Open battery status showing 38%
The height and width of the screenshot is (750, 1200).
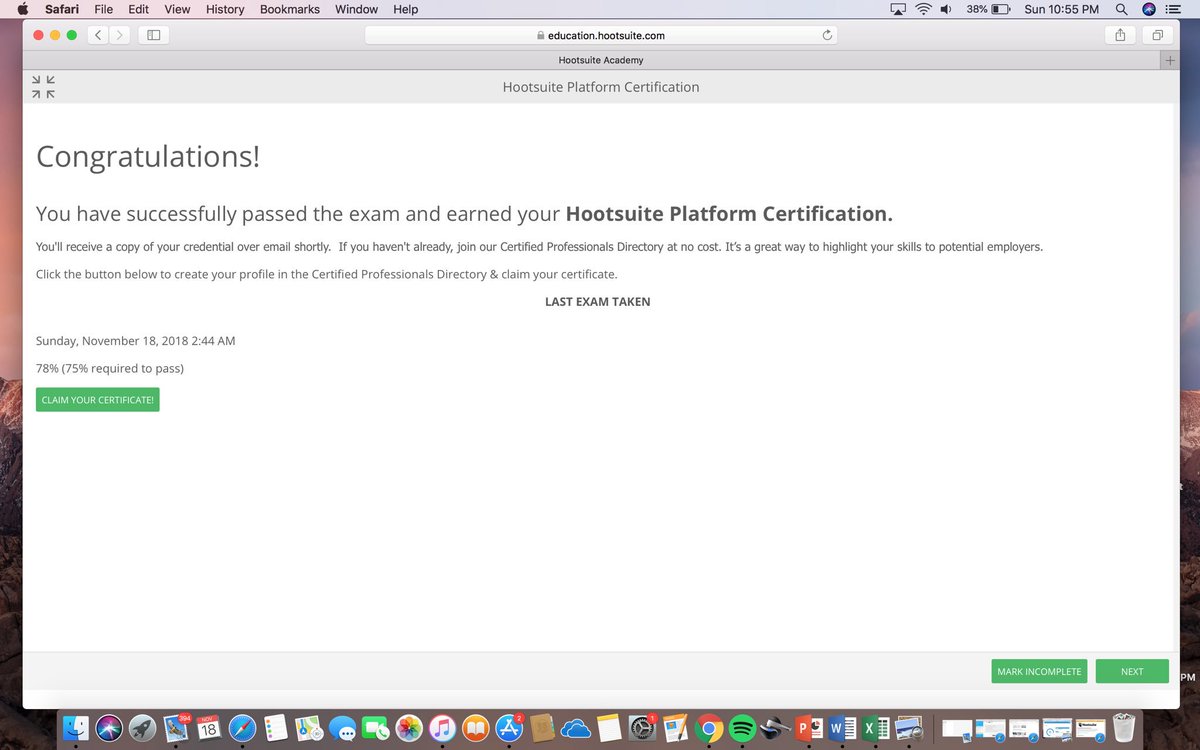pos(988,9)
